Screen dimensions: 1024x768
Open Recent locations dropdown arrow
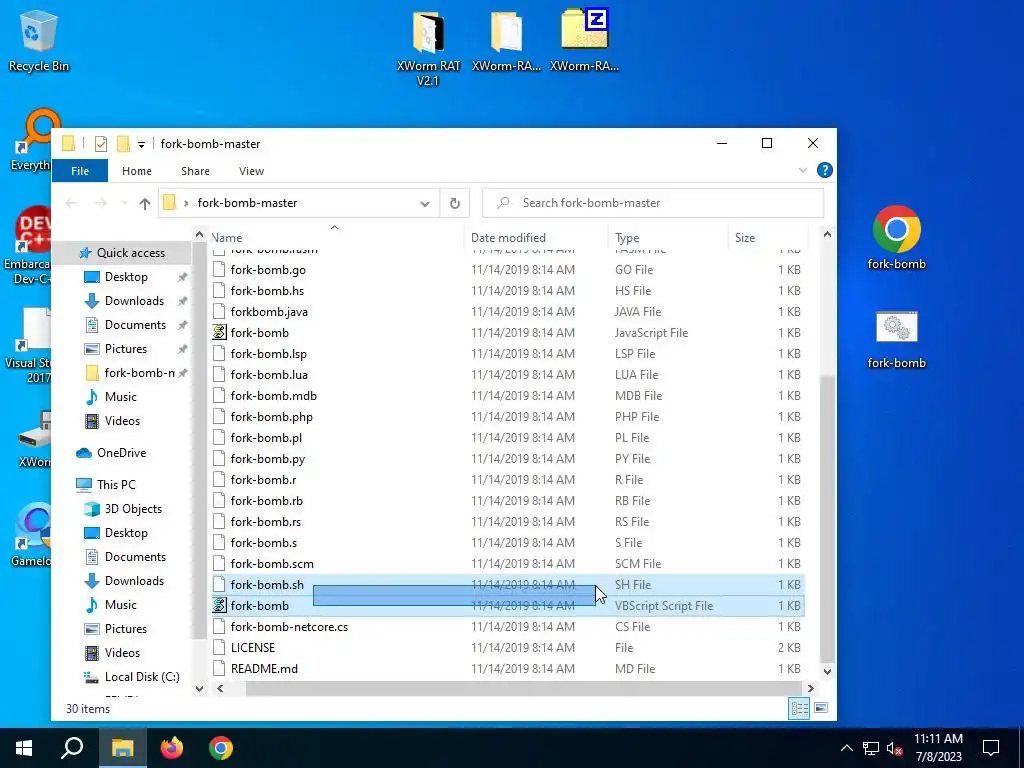pos(124,203)
